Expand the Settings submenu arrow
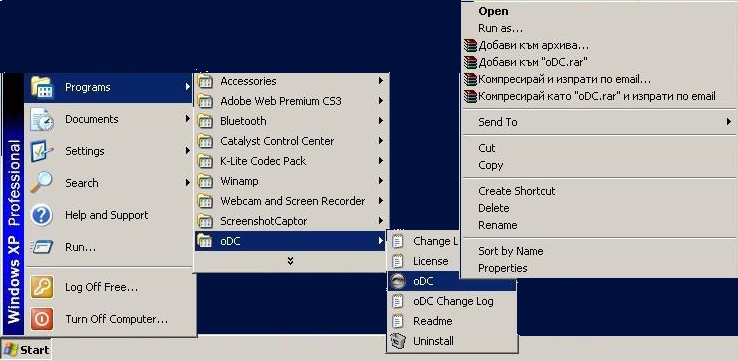Image resolution: width=738 pixels, height=361 pixels. tap(187, 151)
